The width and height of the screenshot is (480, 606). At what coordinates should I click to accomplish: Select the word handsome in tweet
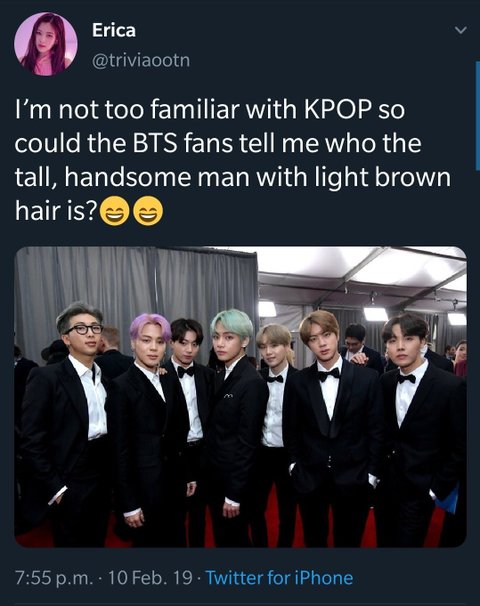pos(128,177)
